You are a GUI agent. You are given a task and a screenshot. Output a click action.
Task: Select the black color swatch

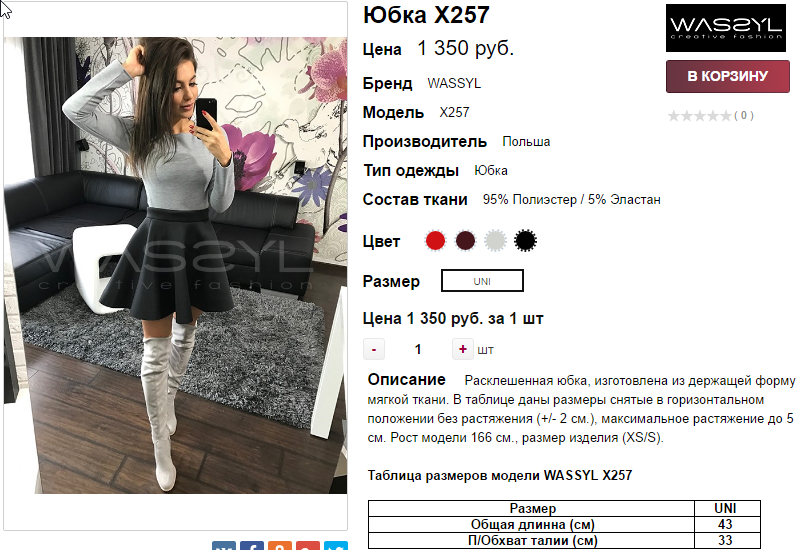525,240
